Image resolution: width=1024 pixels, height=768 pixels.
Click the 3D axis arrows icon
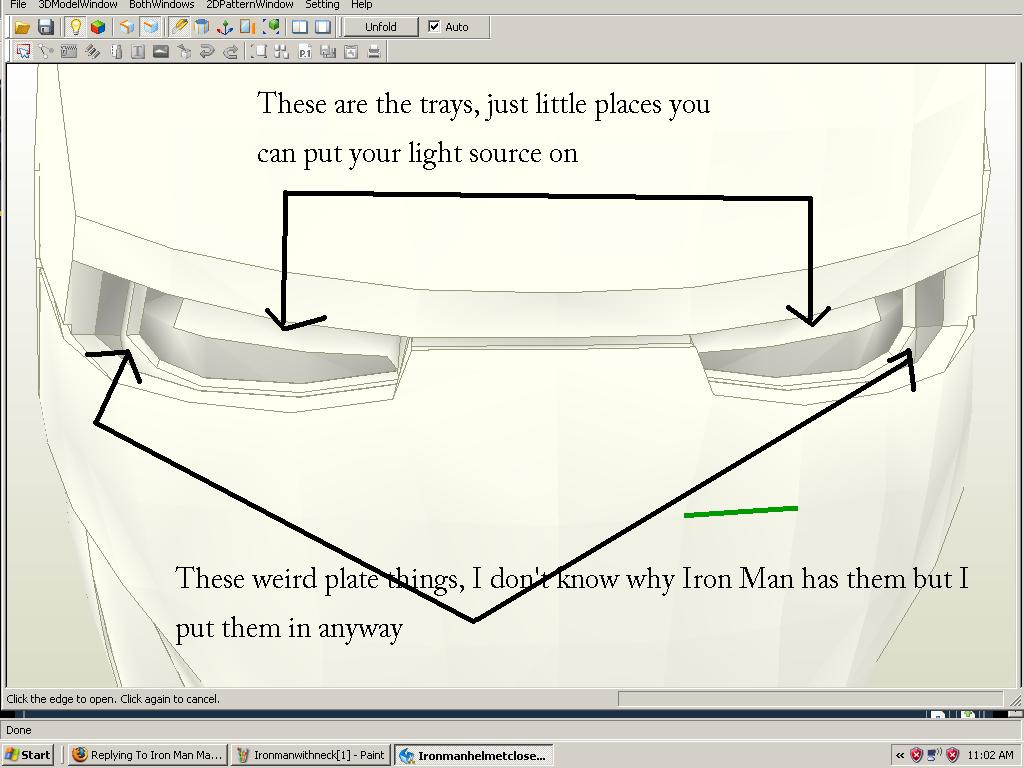point(225,27)
